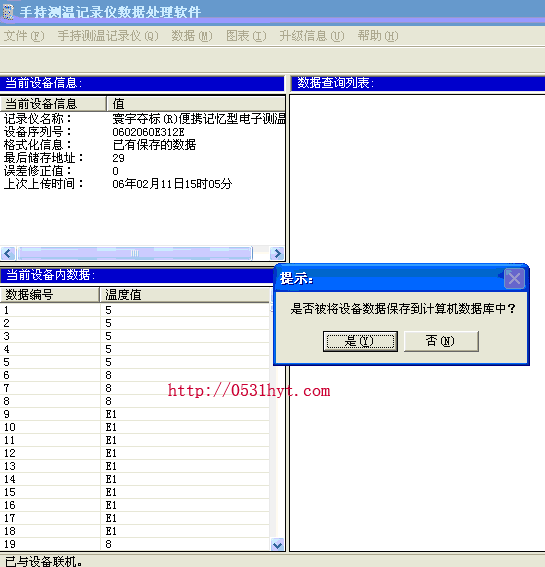Open the 文件(F) menu

tap(24, 36)
